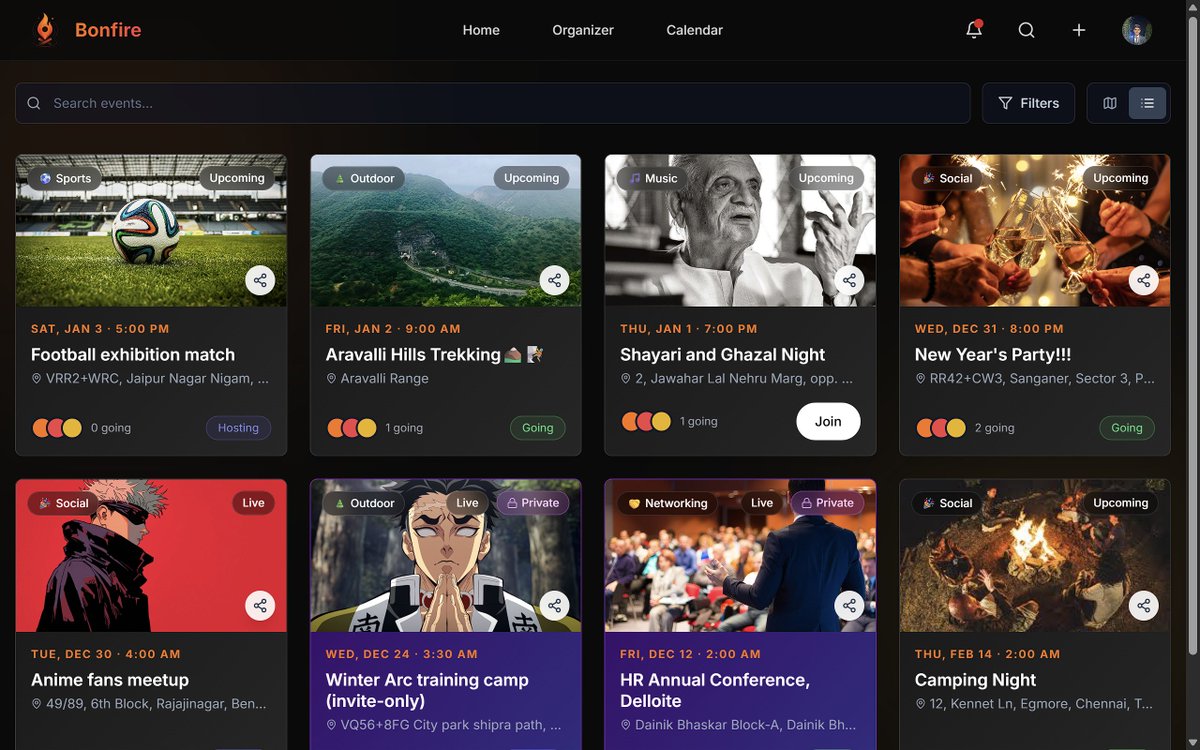This screenshot has height=750, width=1200.
Task: Open the user profile avatar
Action: pos(1137,30)
